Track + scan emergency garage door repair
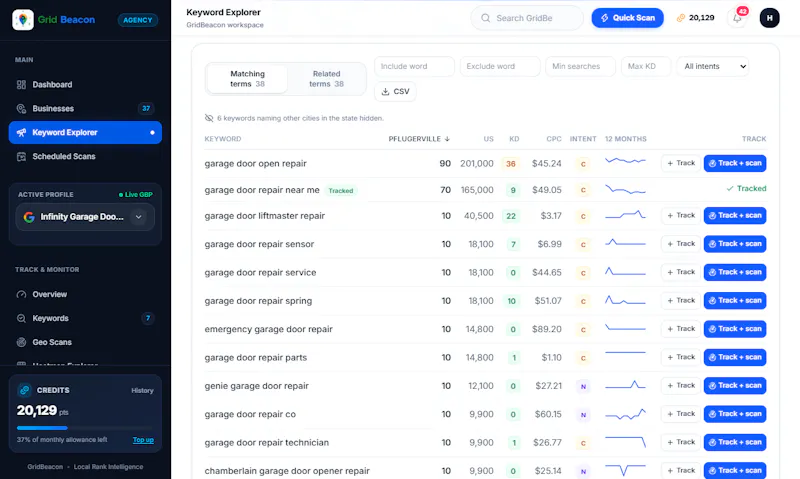Screen dimensions: 800x479 coord(735,329)
